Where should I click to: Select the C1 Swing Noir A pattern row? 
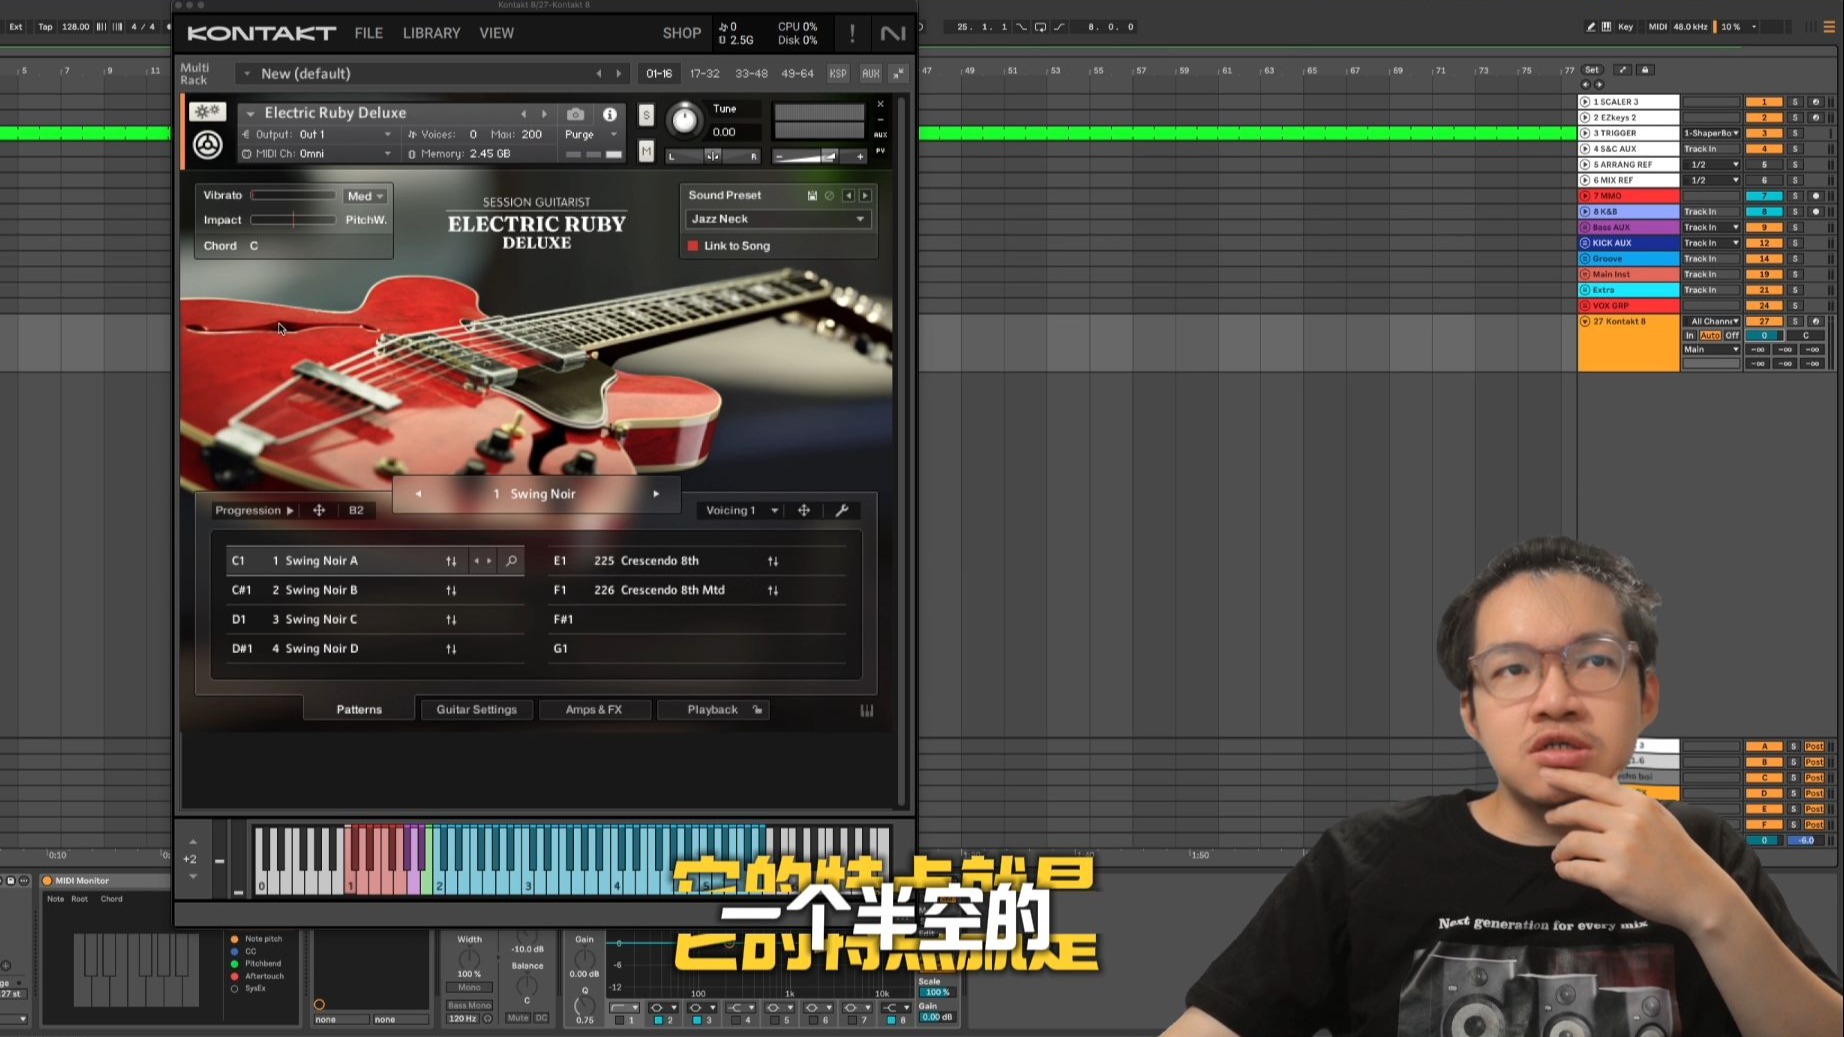(375, 561)
